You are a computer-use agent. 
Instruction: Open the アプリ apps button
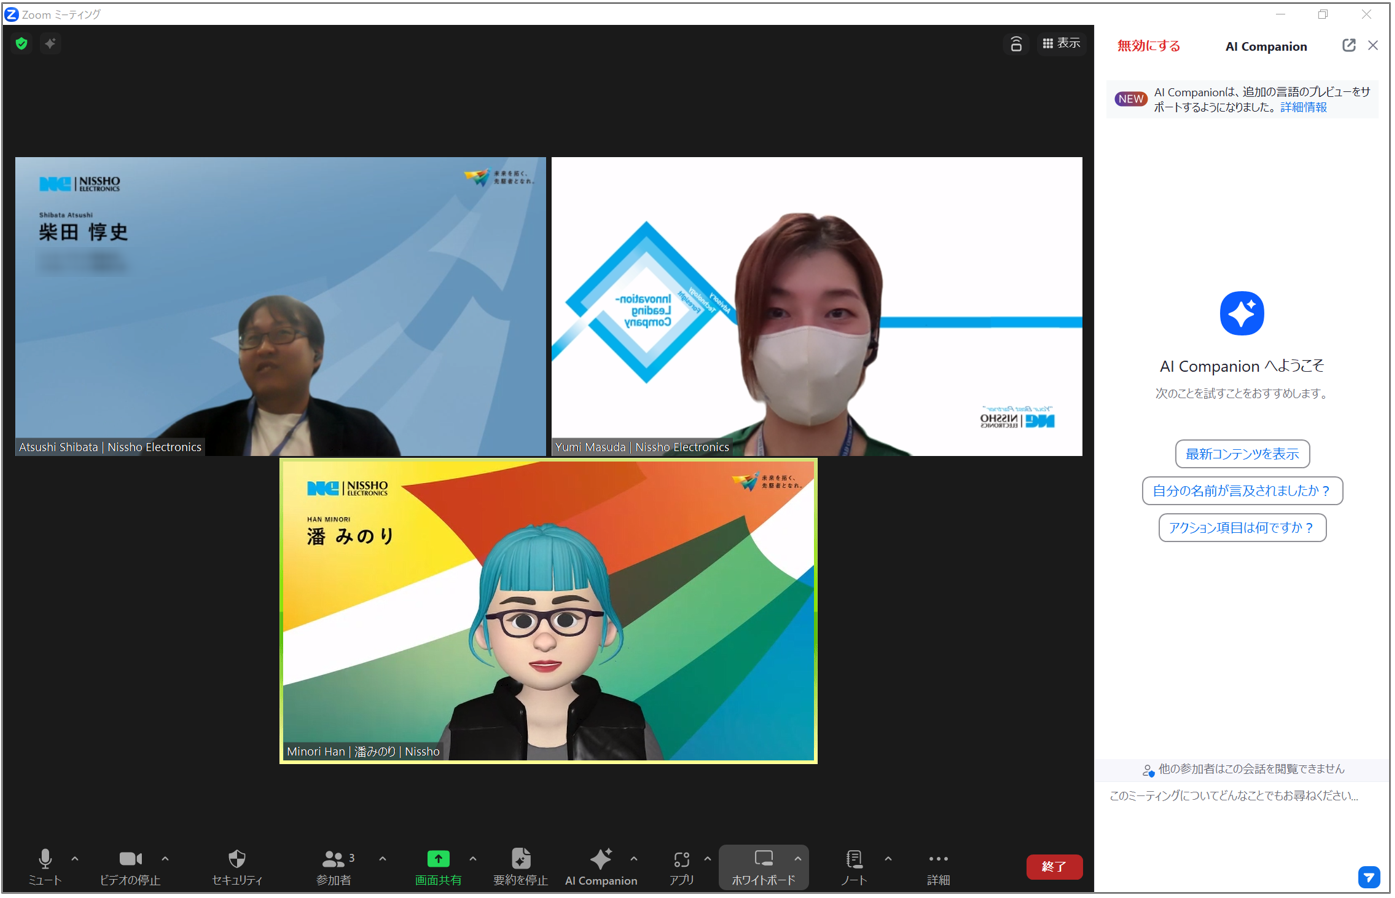click(x=682, y=867)
